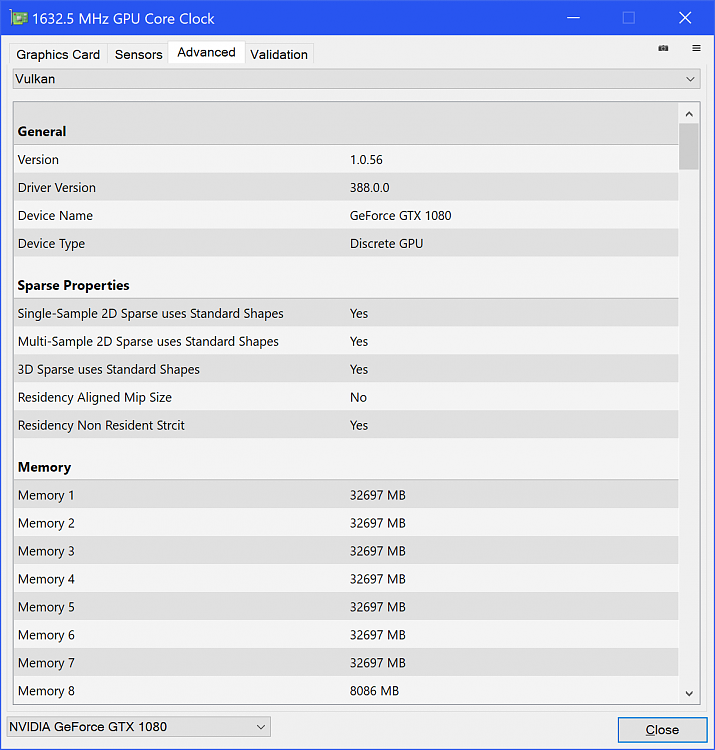Select the Memory 3 row
715x750 pixels.
tap(346, 551)
